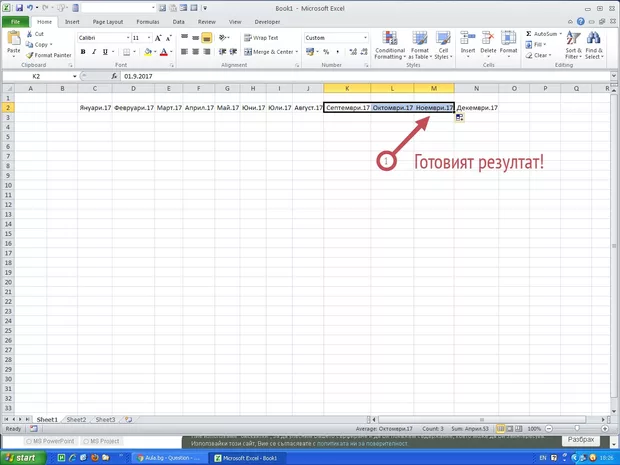Open Conditional Formatting menu

click(x=390, y=45)
